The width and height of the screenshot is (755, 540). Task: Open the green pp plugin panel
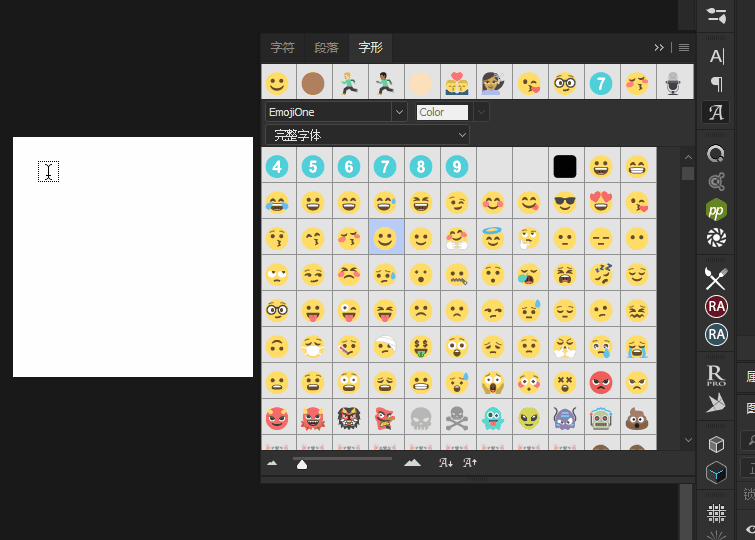tap(716, 211)
